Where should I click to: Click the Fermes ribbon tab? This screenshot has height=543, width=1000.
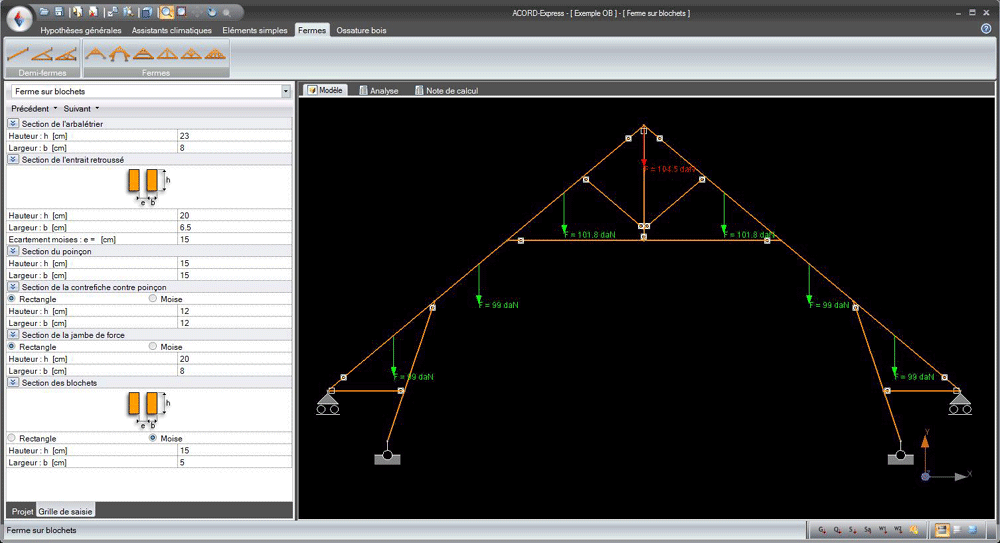tap(312, 30)
